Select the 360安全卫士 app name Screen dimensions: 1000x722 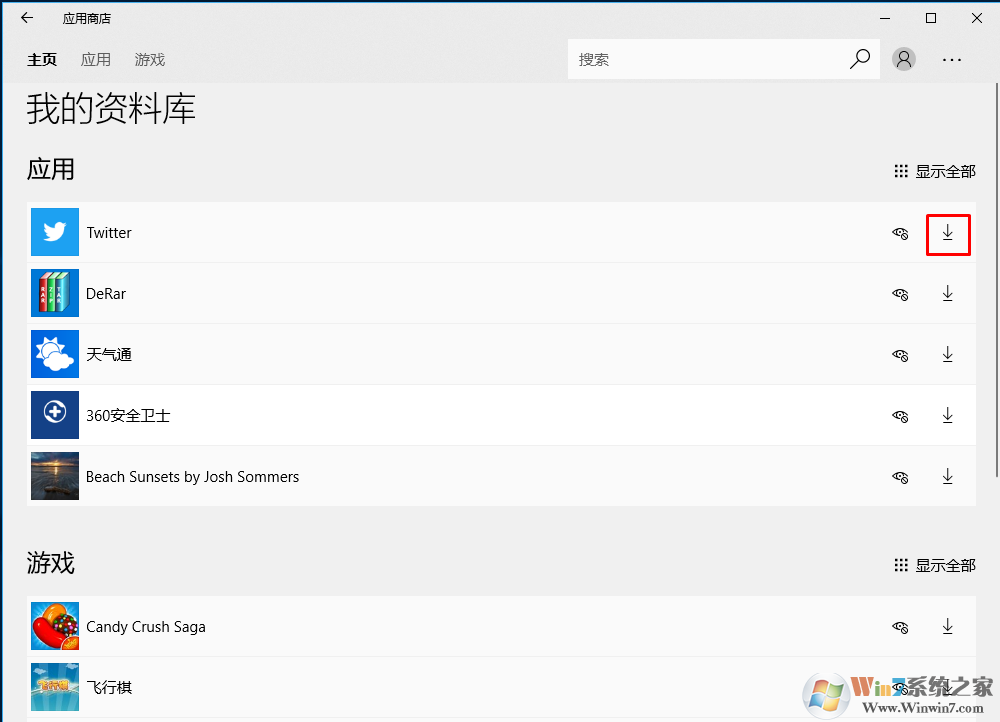(x=128, y=416)
